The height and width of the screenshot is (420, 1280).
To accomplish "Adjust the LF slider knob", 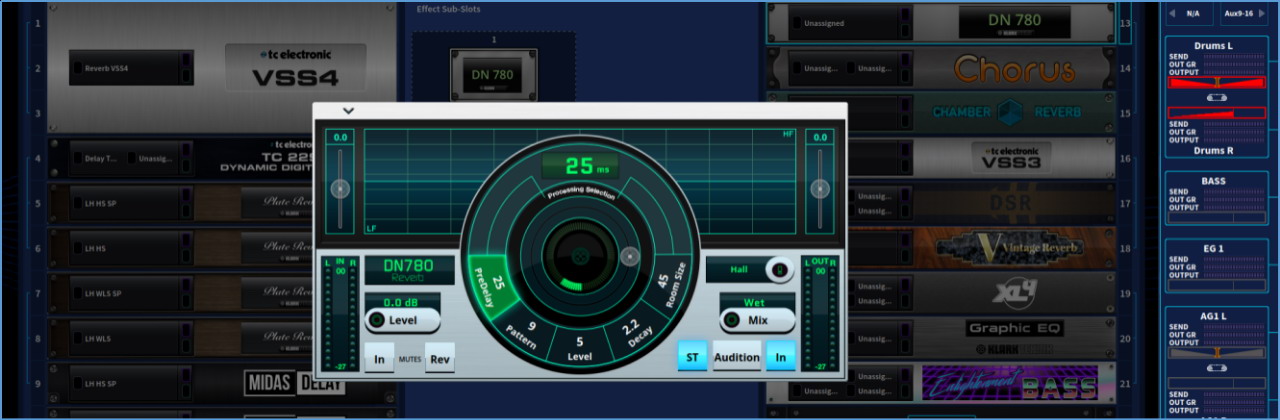I will 341,188.
